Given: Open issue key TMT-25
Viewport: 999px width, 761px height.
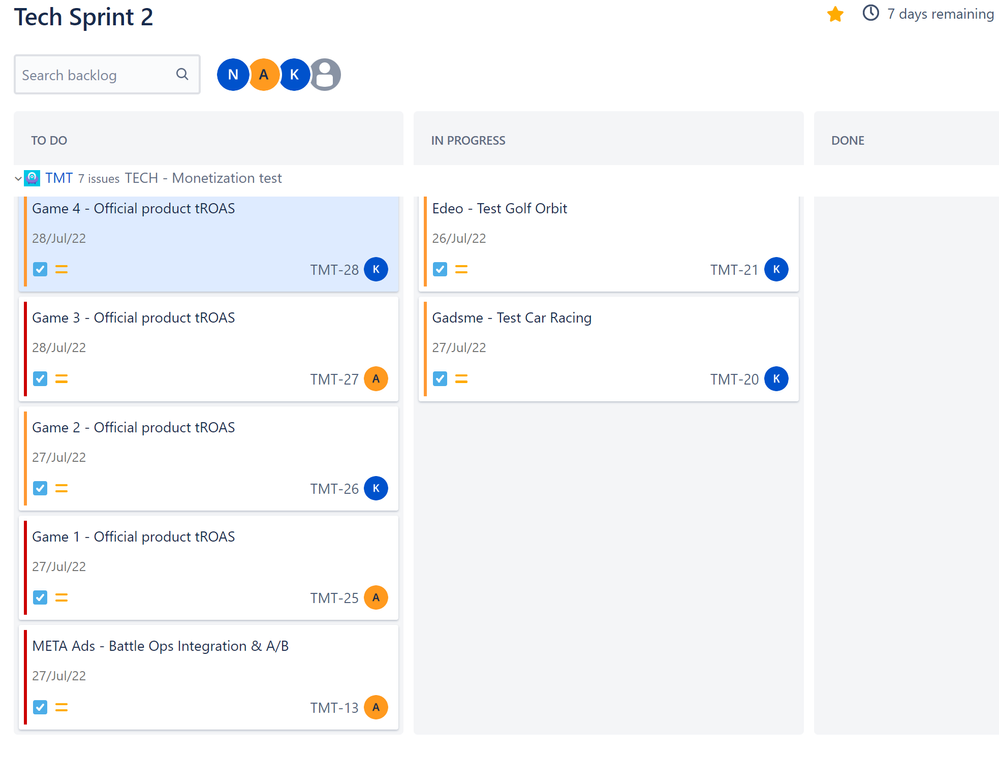Looking at the screenshot, I should coord(334,598).
